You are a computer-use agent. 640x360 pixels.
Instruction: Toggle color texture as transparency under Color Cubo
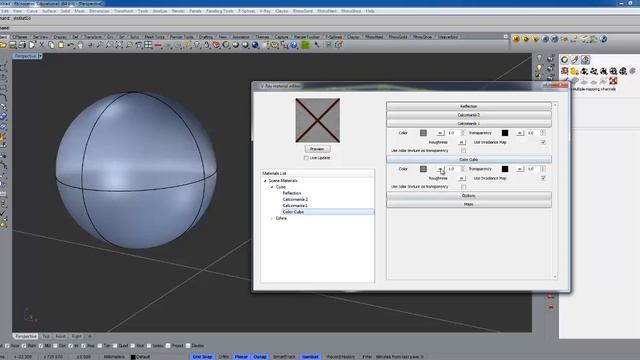point(464,187)
